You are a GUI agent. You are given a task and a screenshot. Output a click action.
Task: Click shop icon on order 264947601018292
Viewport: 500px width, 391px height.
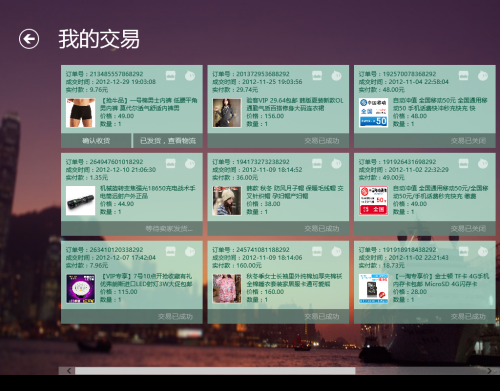[171, 164]
